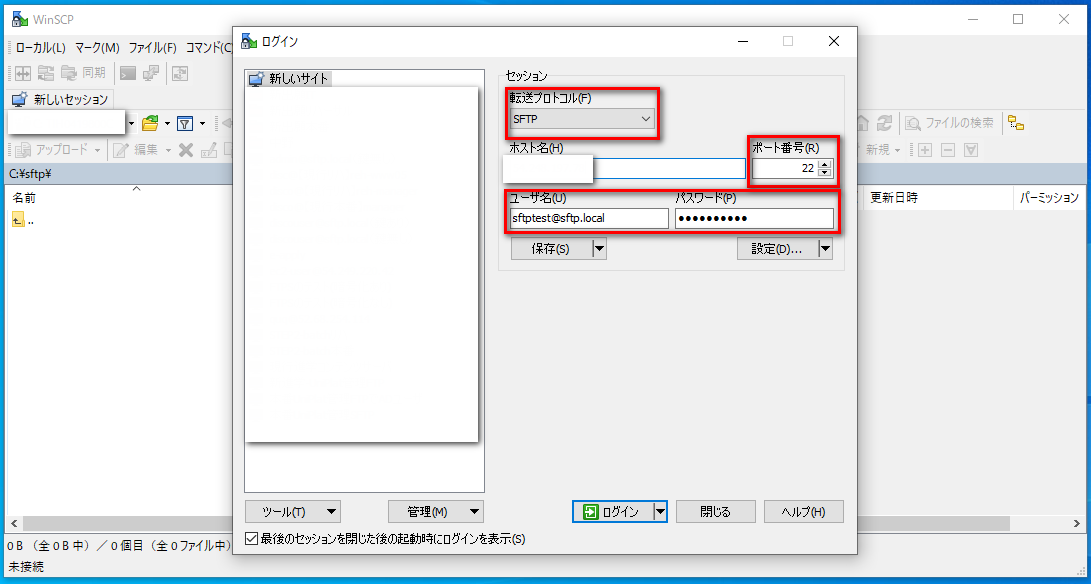The image size is (1091, 584).
Task: Expand the filter funnel dropdown arrow
Action: (202, 124)
